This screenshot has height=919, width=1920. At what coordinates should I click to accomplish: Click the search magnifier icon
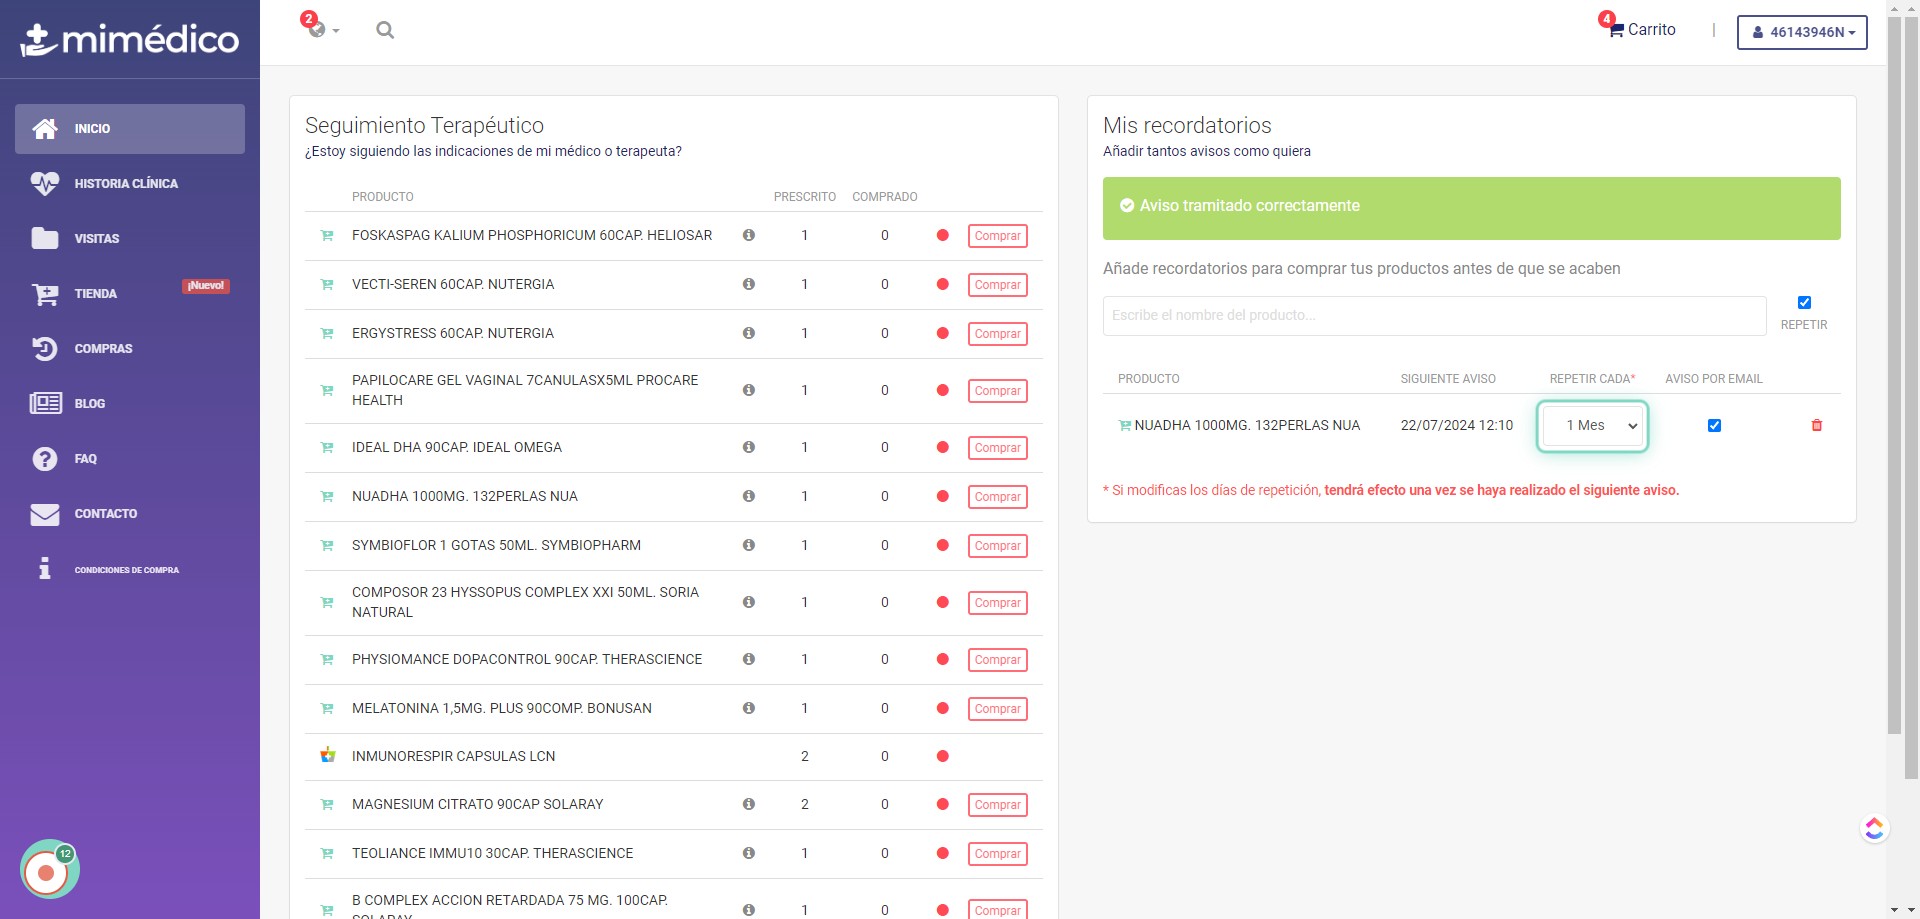[x=385, y=30]
